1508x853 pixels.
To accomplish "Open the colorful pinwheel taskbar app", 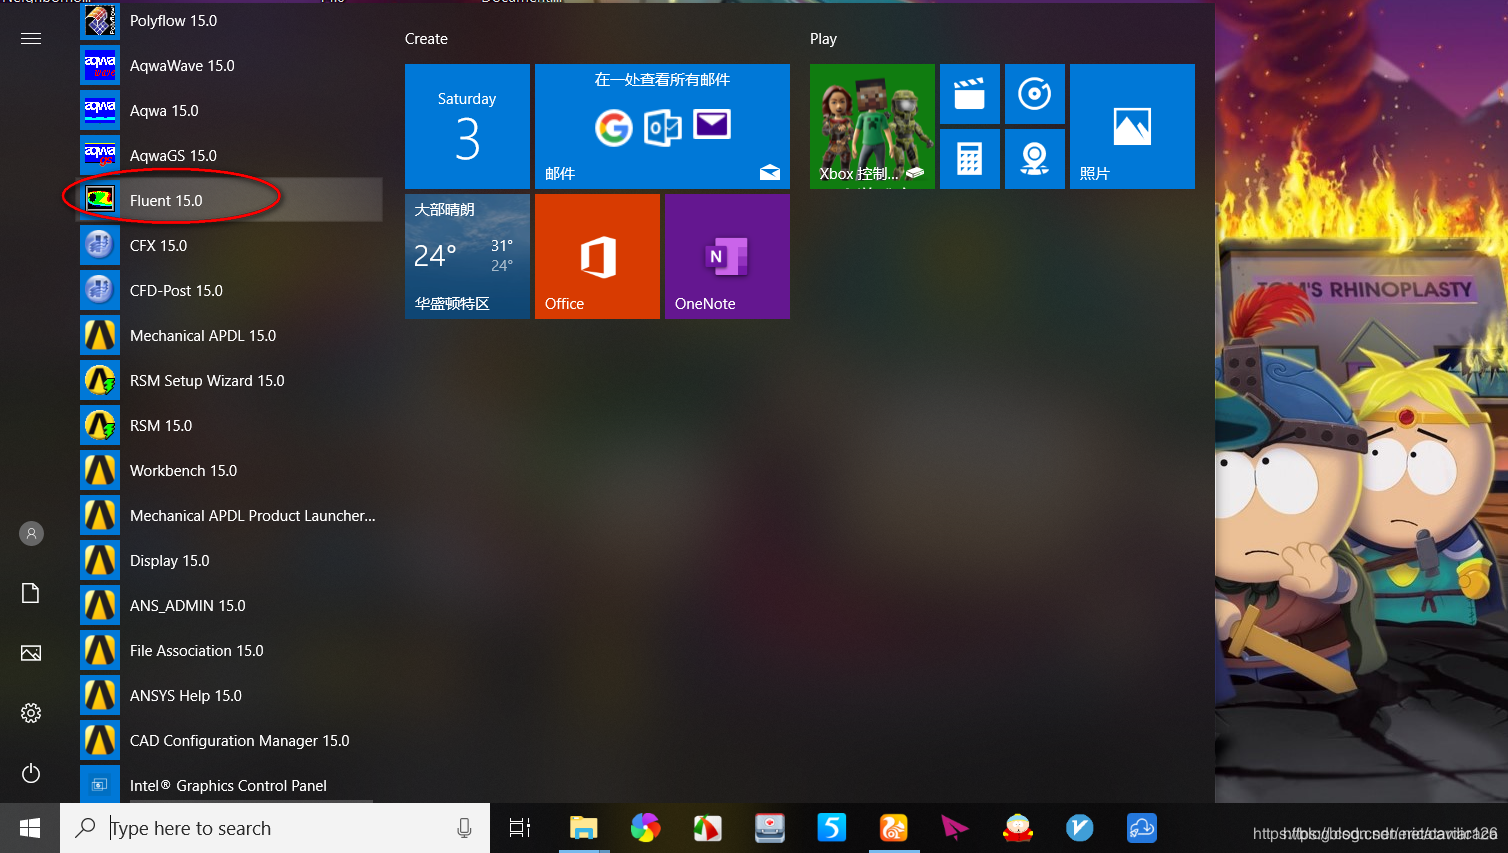I will [646, 828].
